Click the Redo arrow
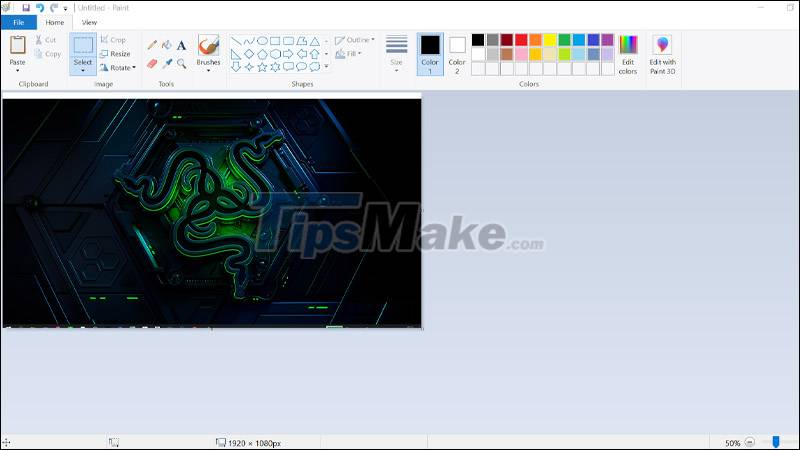 click(54, 8)
